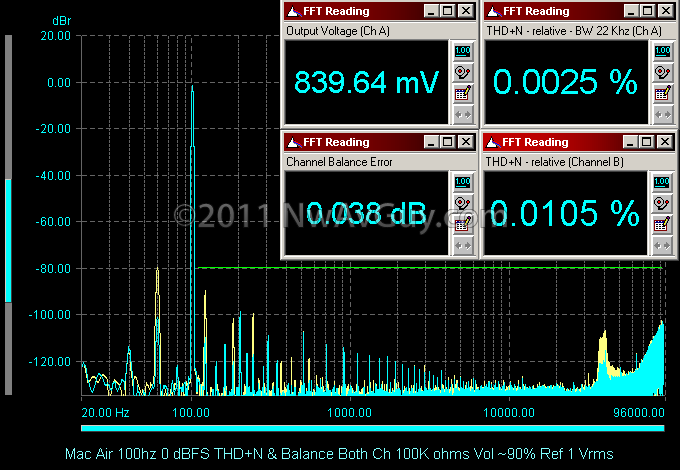Click the vertical cyan dBr range bar at left
The image size is (680, 470).
(9, 240)
